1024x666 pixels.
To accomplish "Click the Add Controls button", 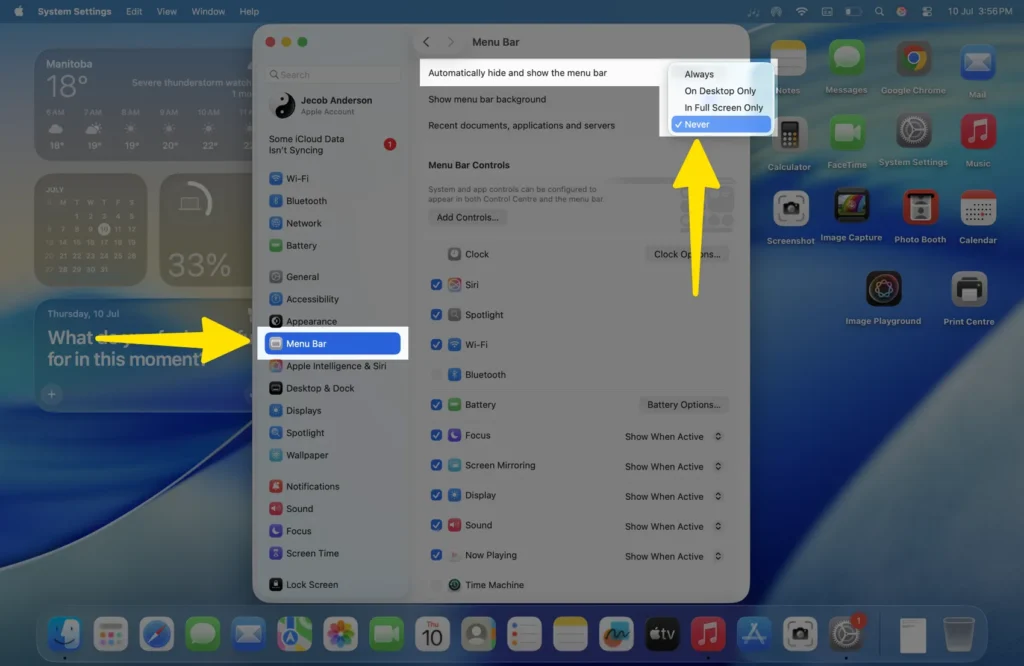I will coord(467,217).
